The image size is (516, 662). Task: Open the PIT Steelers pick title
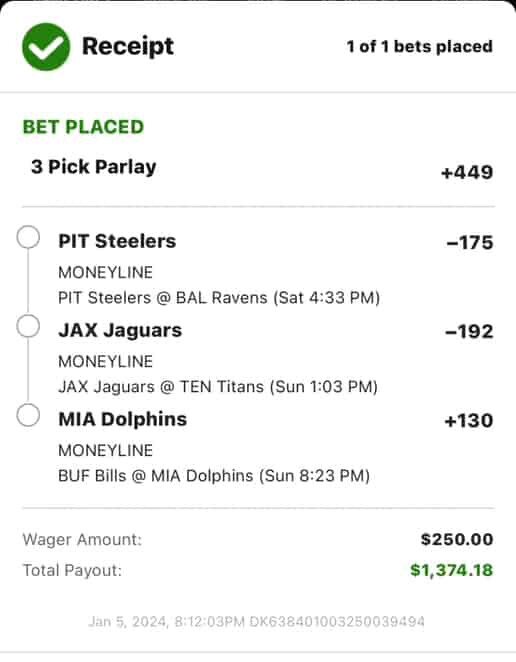(x=117, y=241)
